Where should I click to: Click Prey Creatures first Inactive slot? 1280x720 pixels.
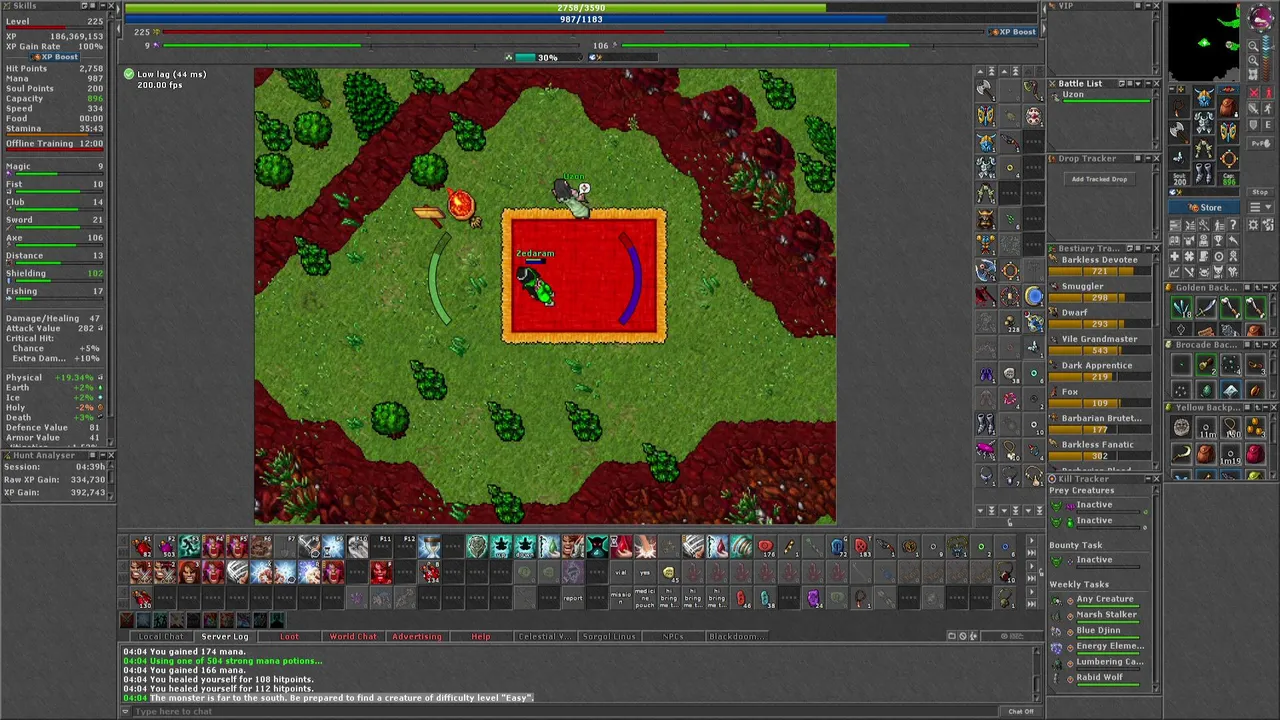pyautogui.click(x=1098, y=505)
